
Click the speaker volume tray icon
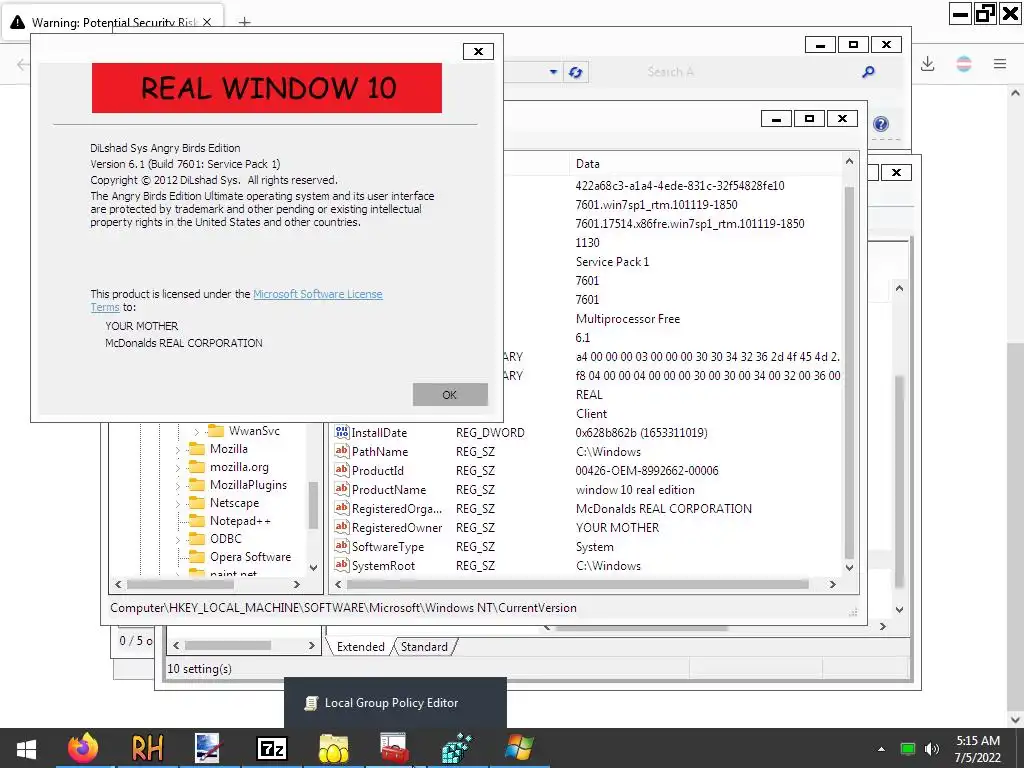[932, 749]
